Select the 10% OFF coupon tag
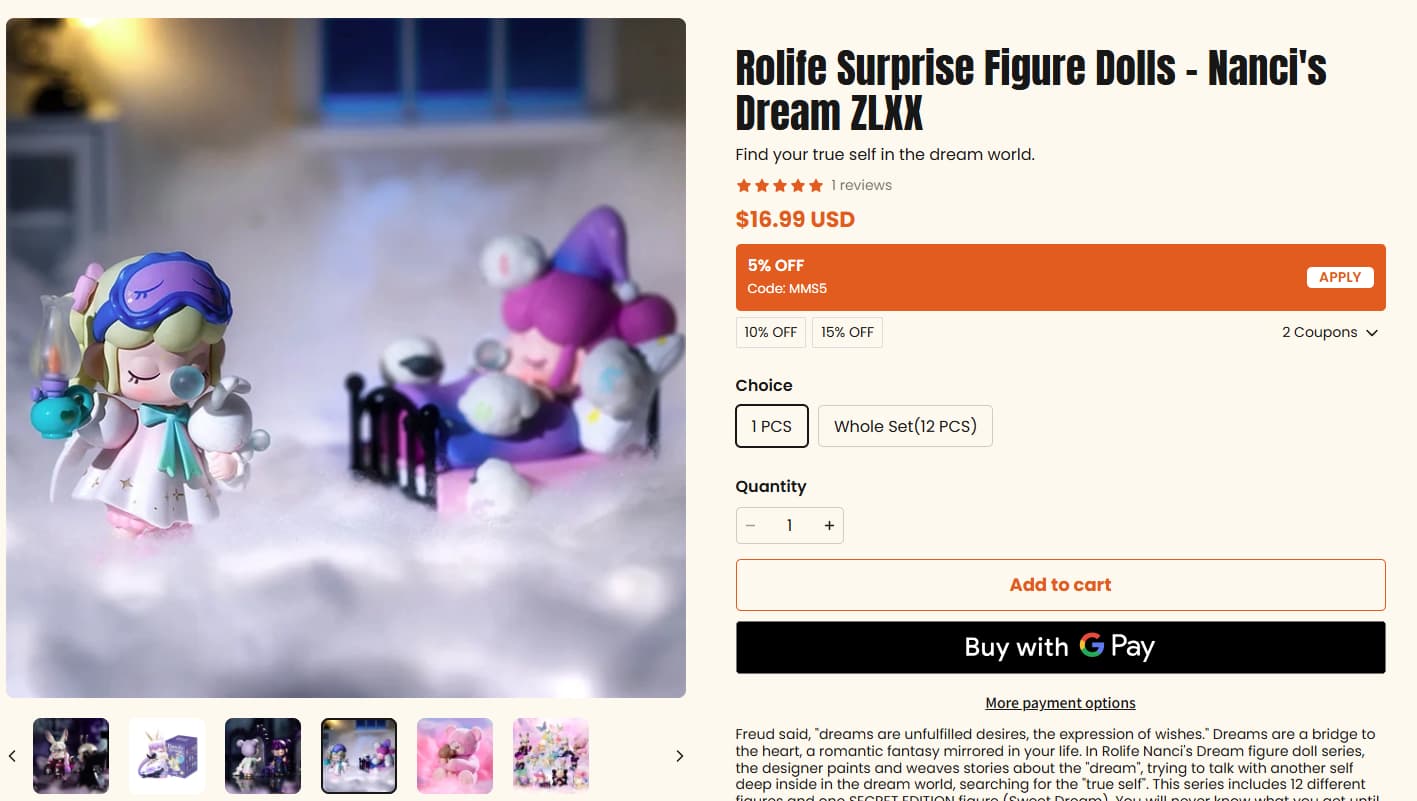The height and width of the screenshot is (801, 1417). (771, 332)
